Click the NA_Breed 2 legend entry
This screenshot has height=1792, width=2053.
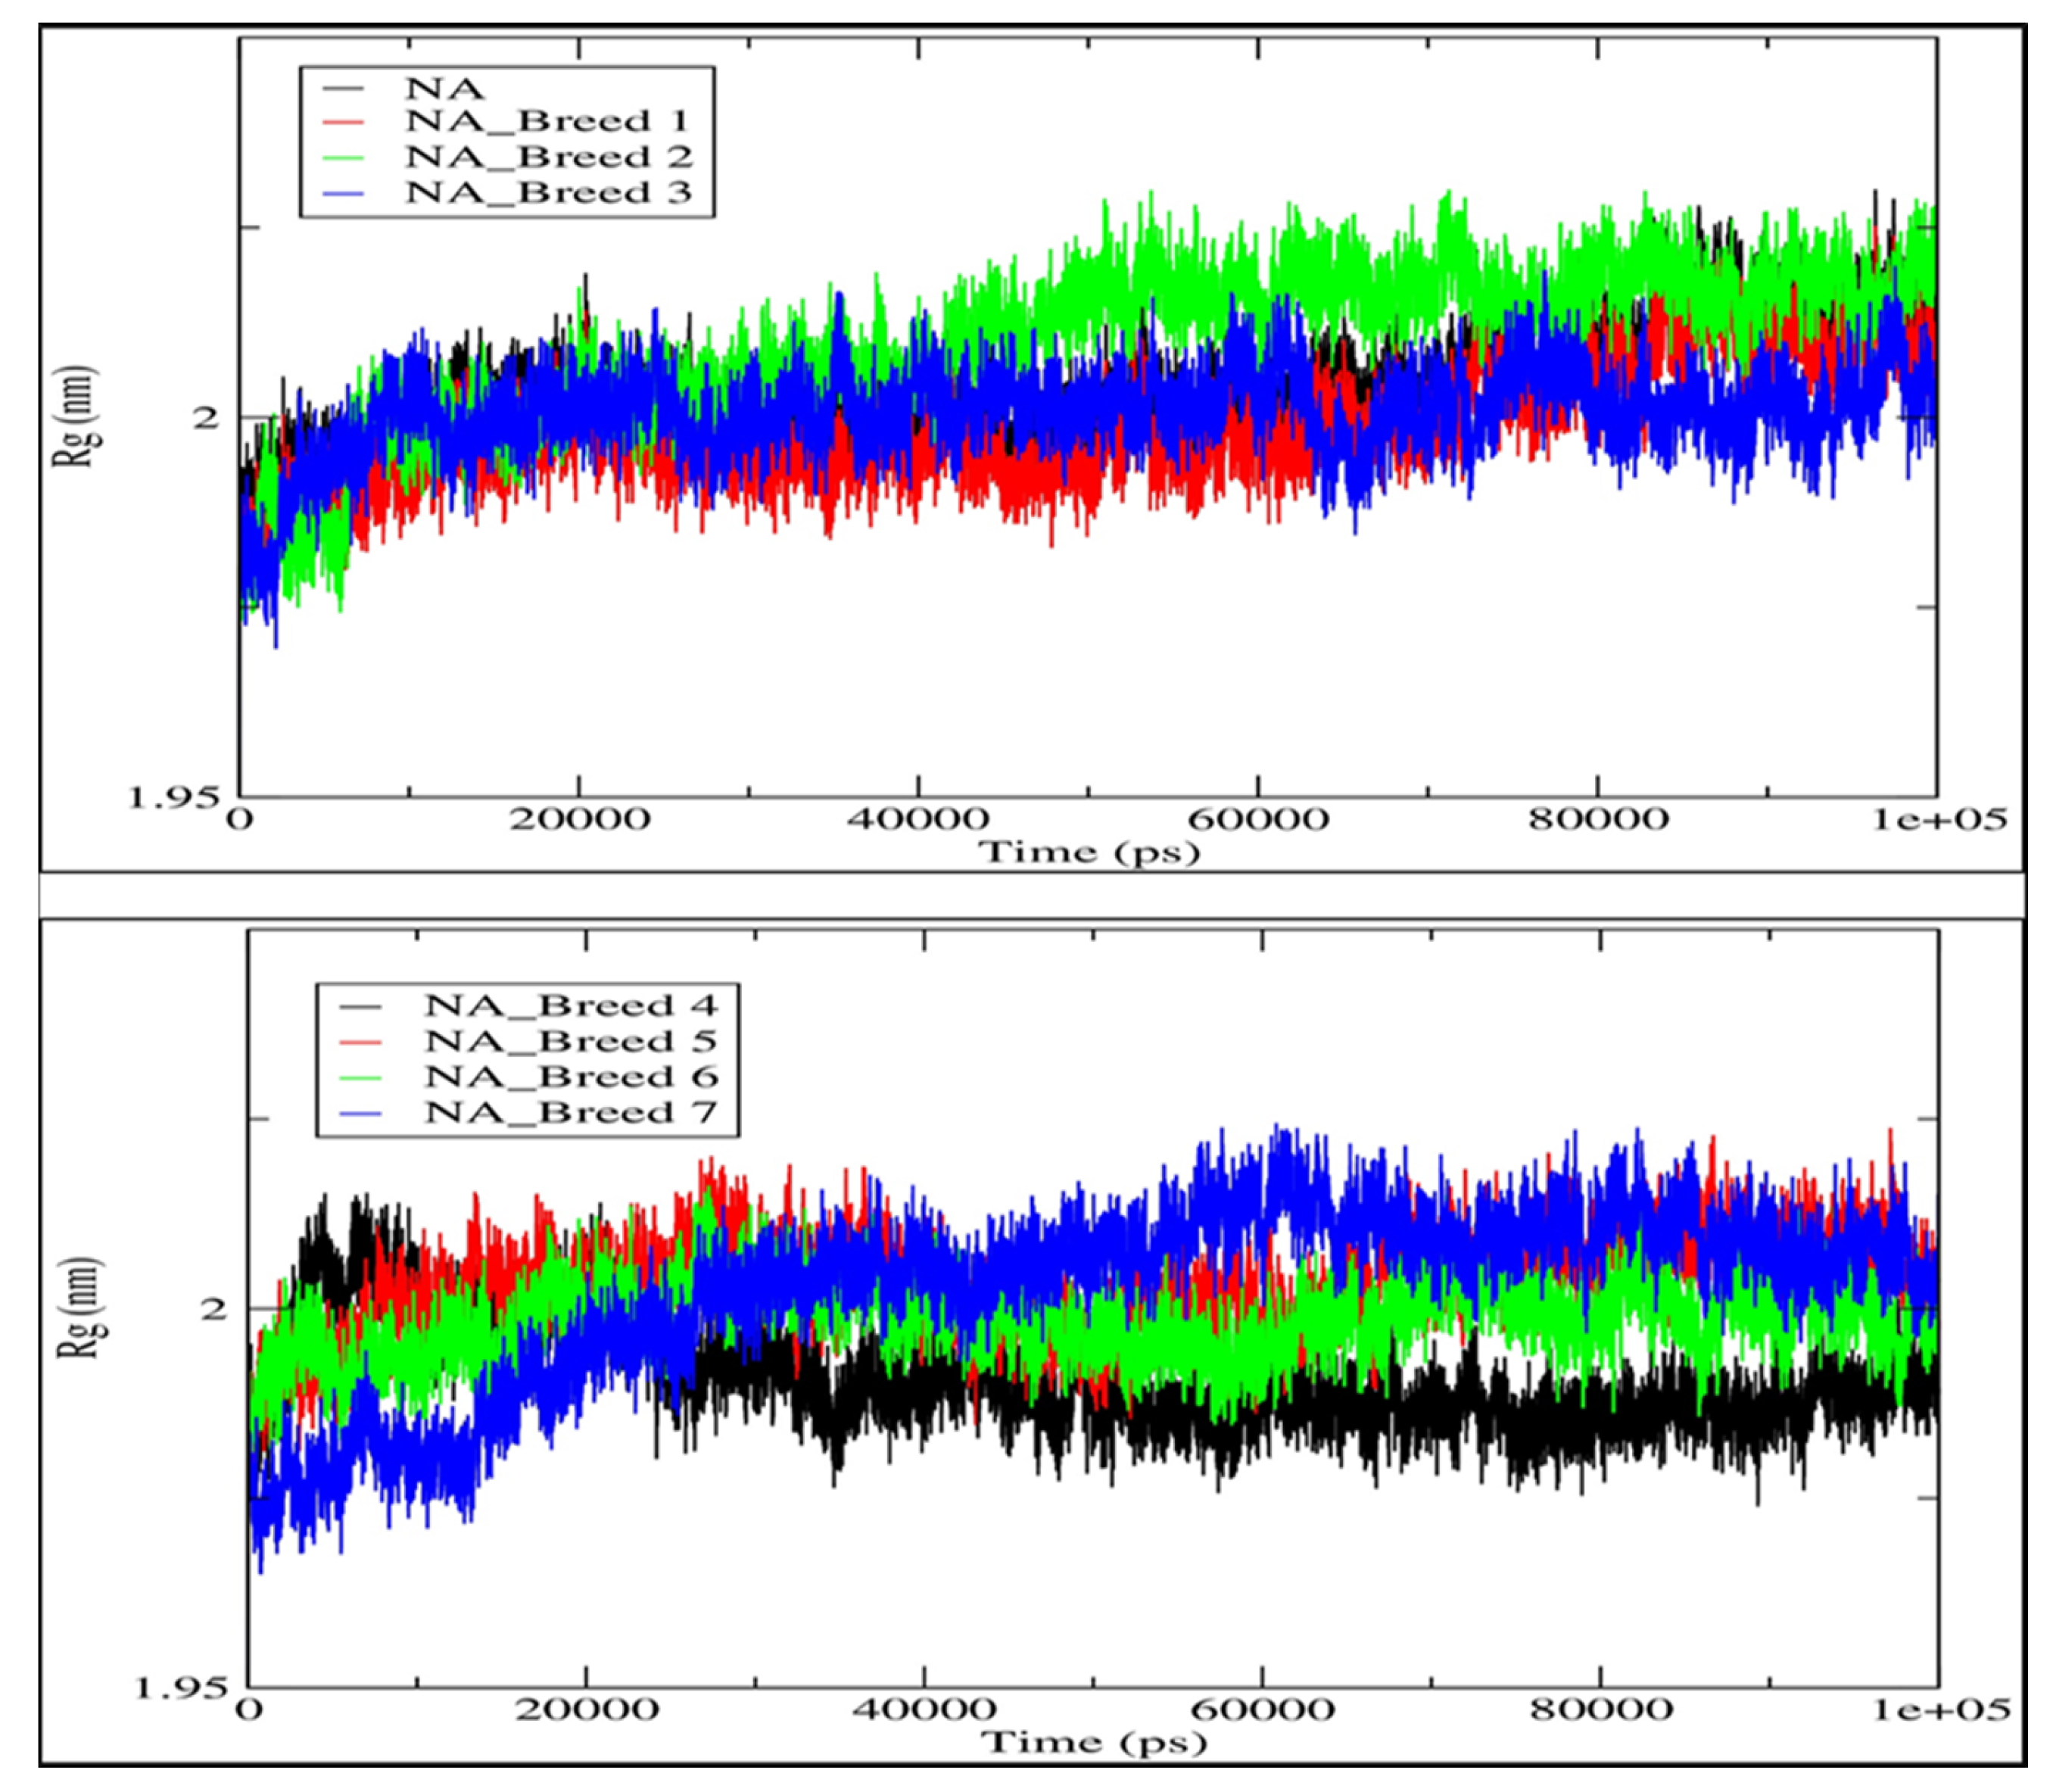pyautogui.click(x=548, y=157)
